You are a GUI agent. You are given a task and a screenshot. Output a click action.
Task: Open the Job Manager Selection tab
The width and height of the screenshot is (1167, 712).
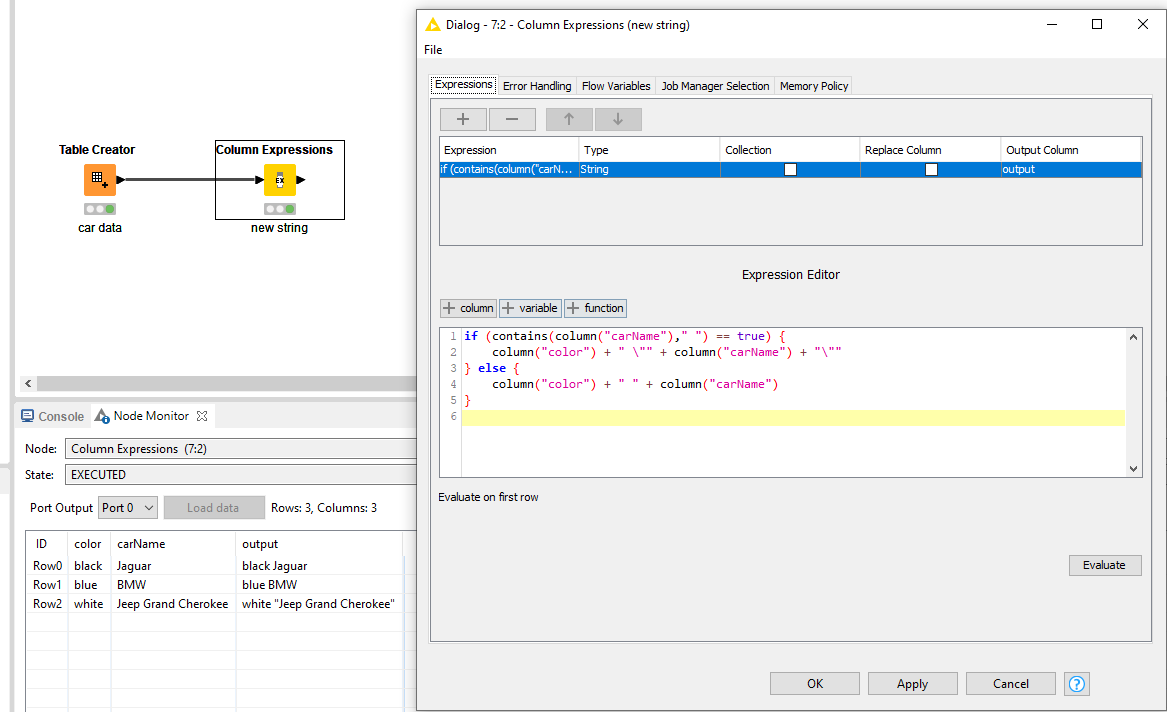pyautogui.click(x=715, y=86)
